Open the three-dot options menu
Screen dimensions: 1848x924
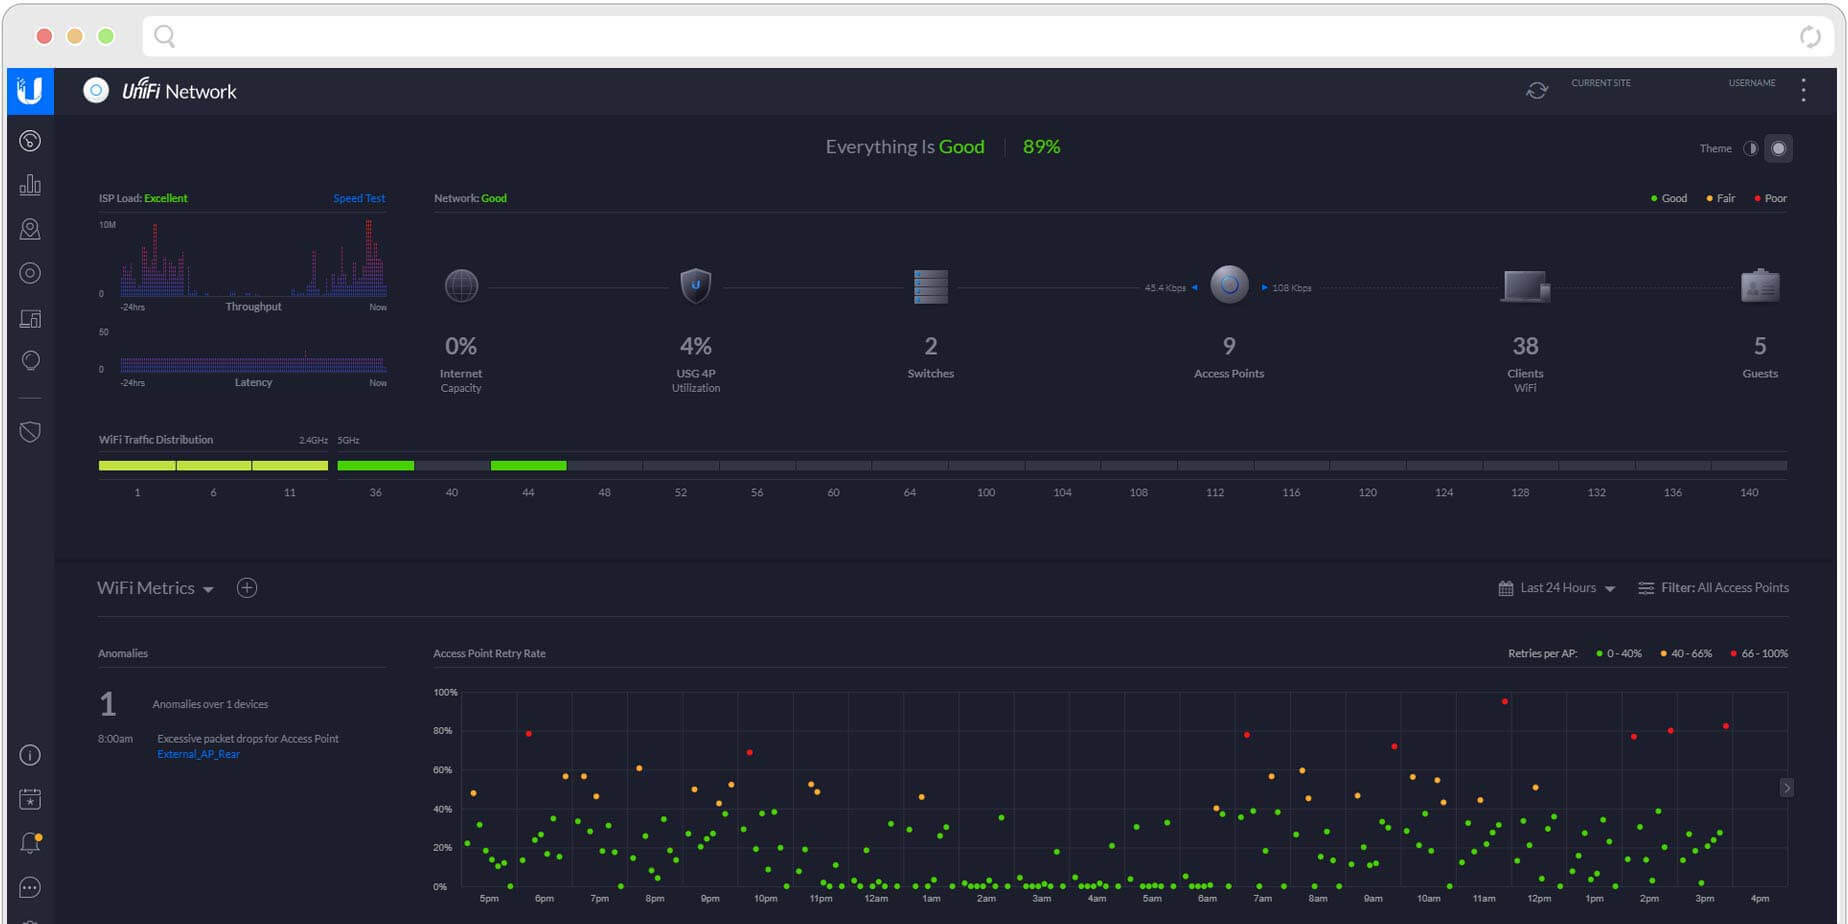pos(1804,90)
